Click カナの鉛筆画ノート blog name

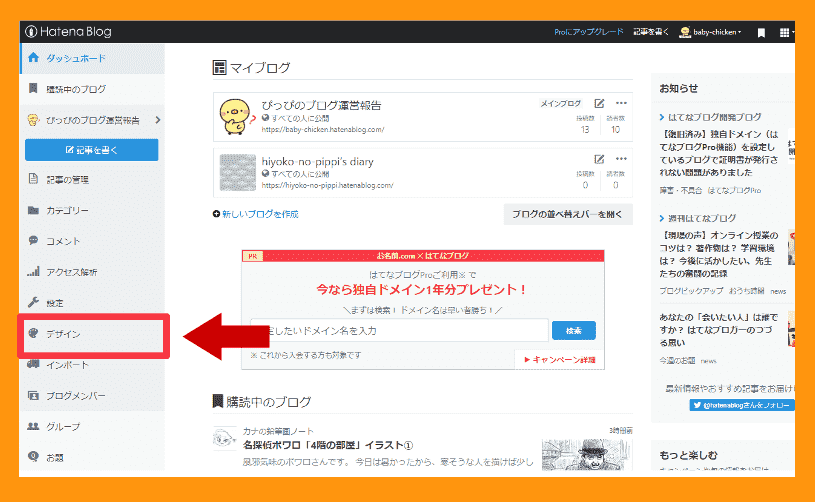pyautogui.click(x=278, y=431)
